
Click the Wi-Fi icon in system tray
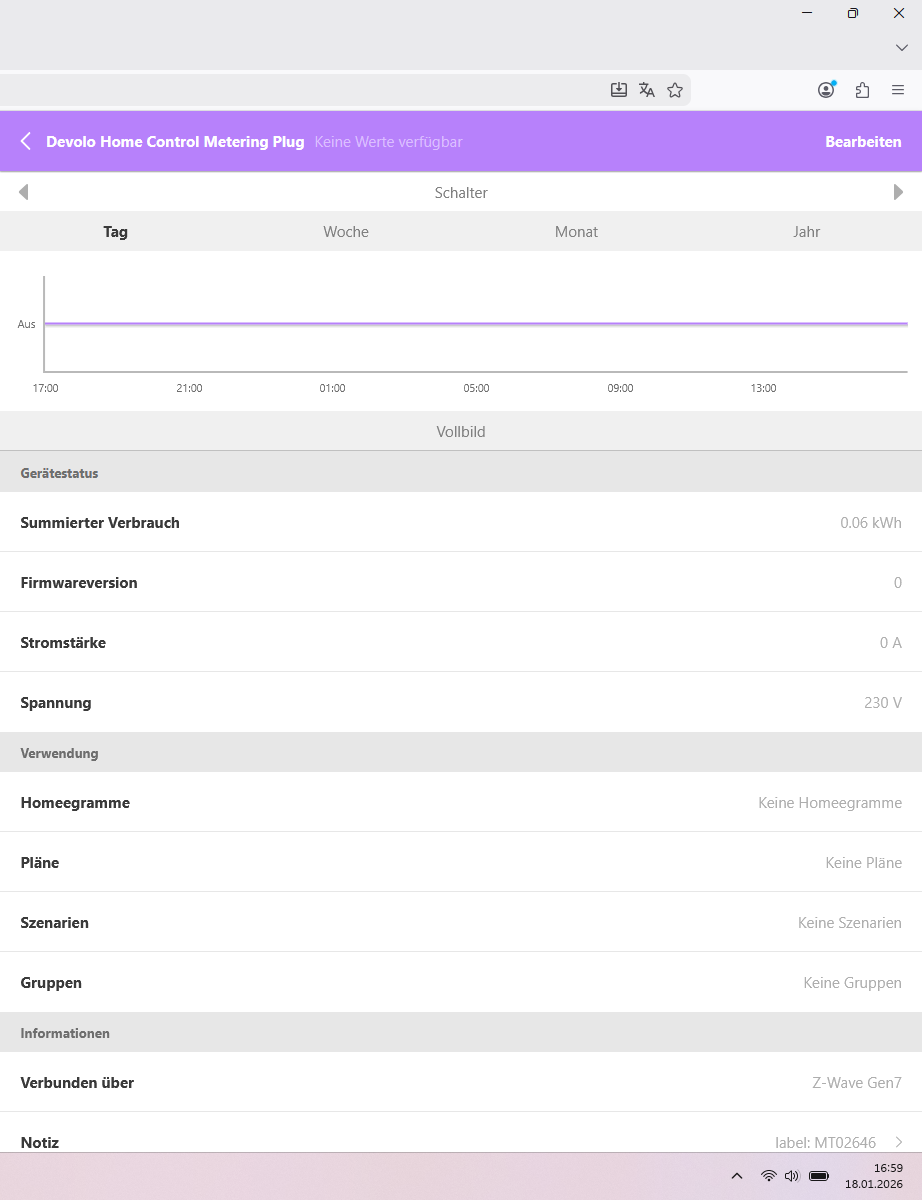click(768, 1175)
